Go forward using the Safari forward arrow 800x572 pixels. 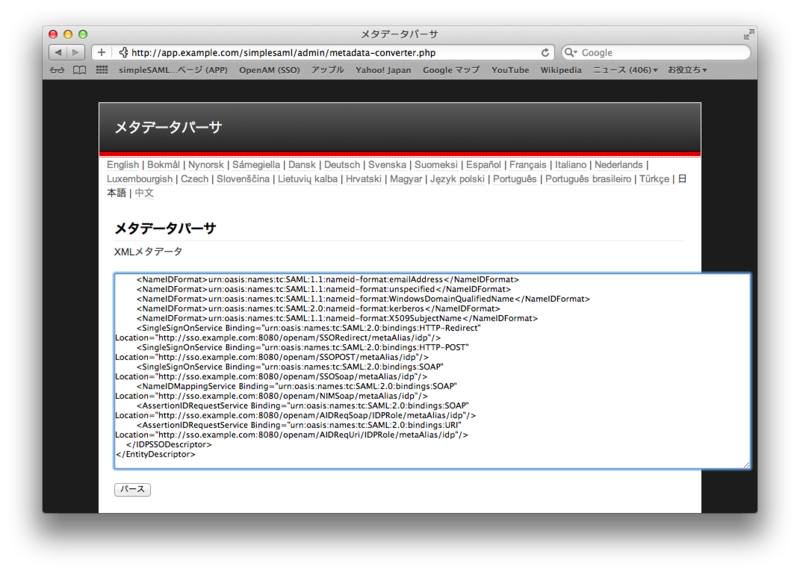click(x=76, y=53)
